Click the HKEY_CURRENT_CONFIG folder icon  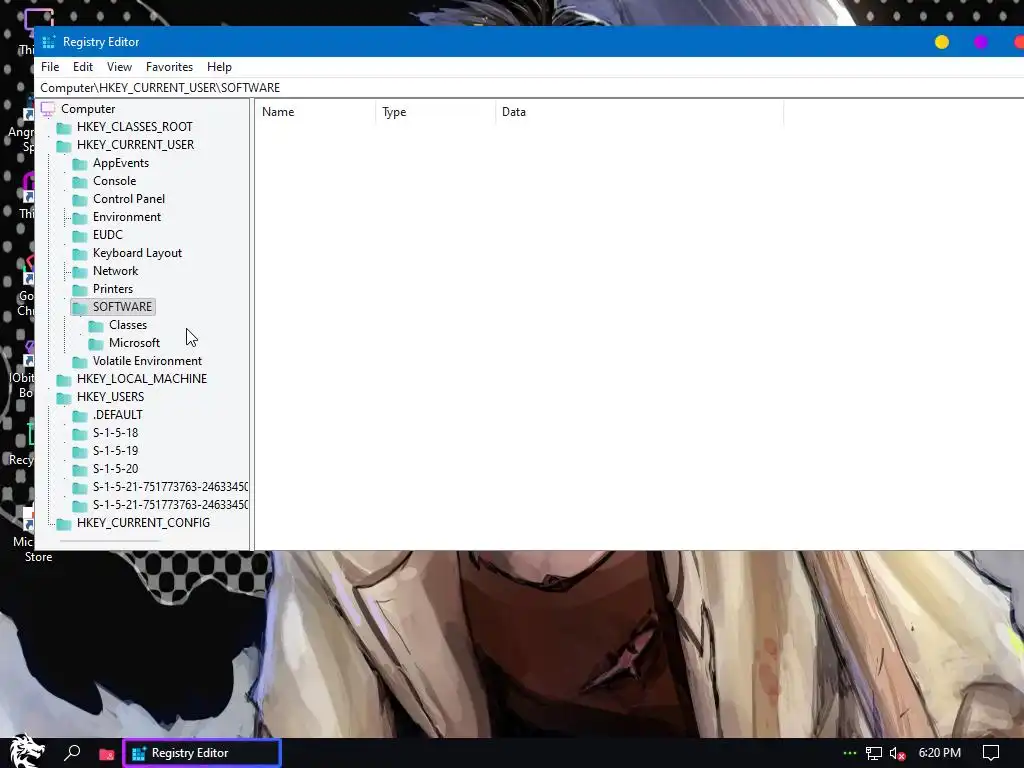[63, 524]
